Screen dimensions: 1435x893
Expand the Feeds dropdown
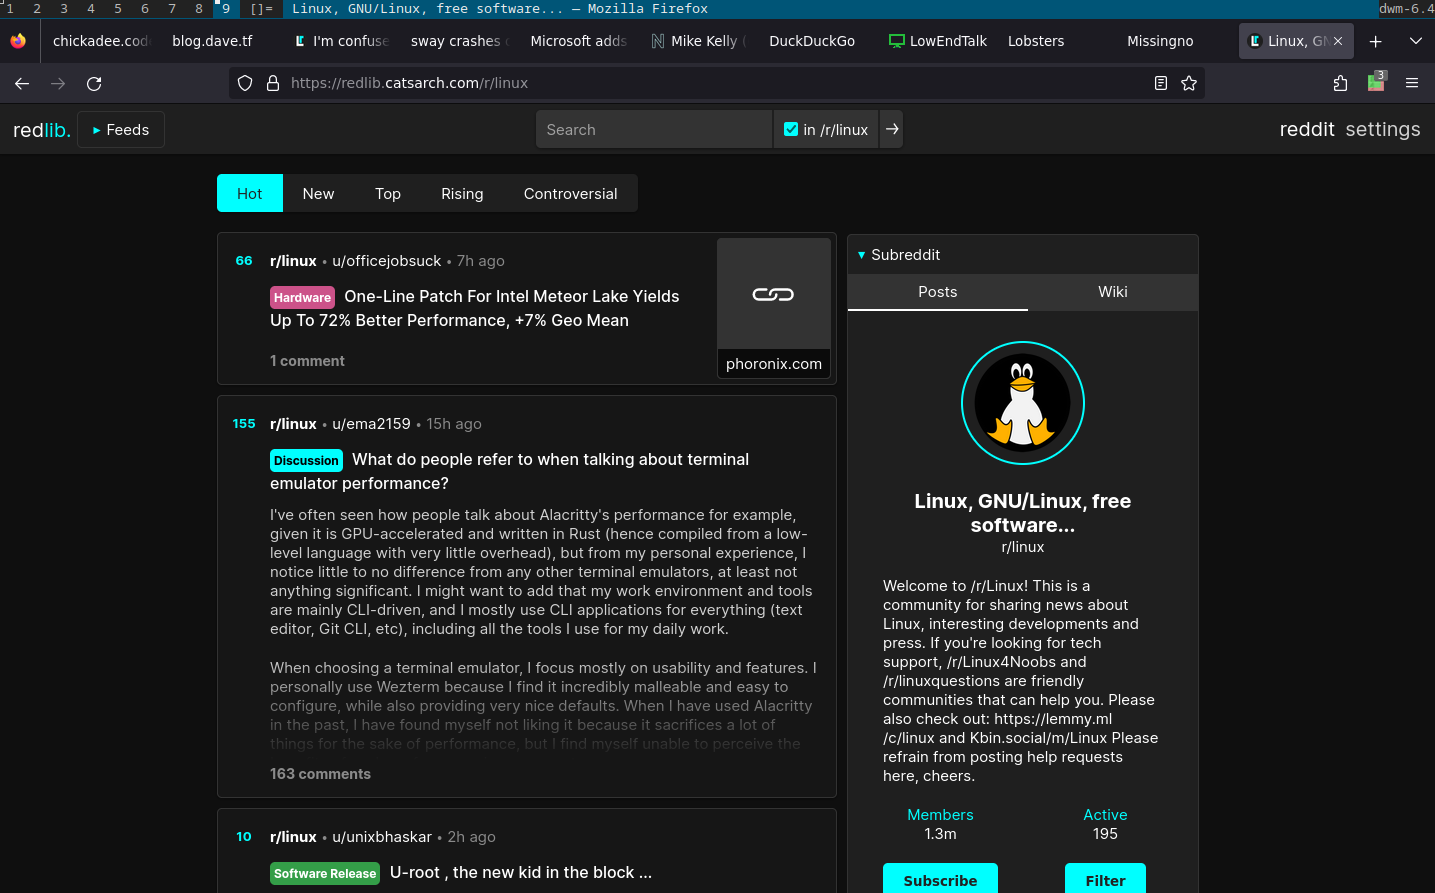[x=120, y=129]
